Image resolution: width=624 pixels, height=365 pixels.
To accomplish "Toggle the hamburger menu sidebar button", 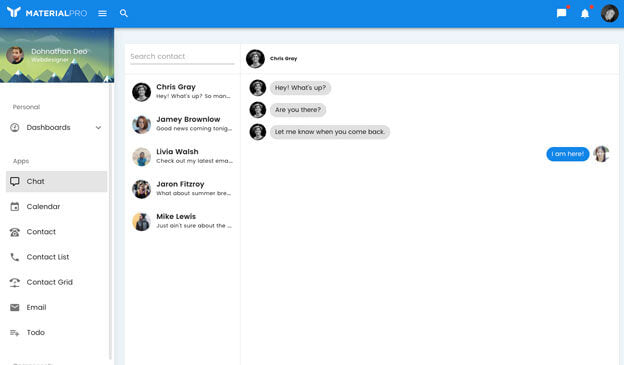I will coord(102,13).
